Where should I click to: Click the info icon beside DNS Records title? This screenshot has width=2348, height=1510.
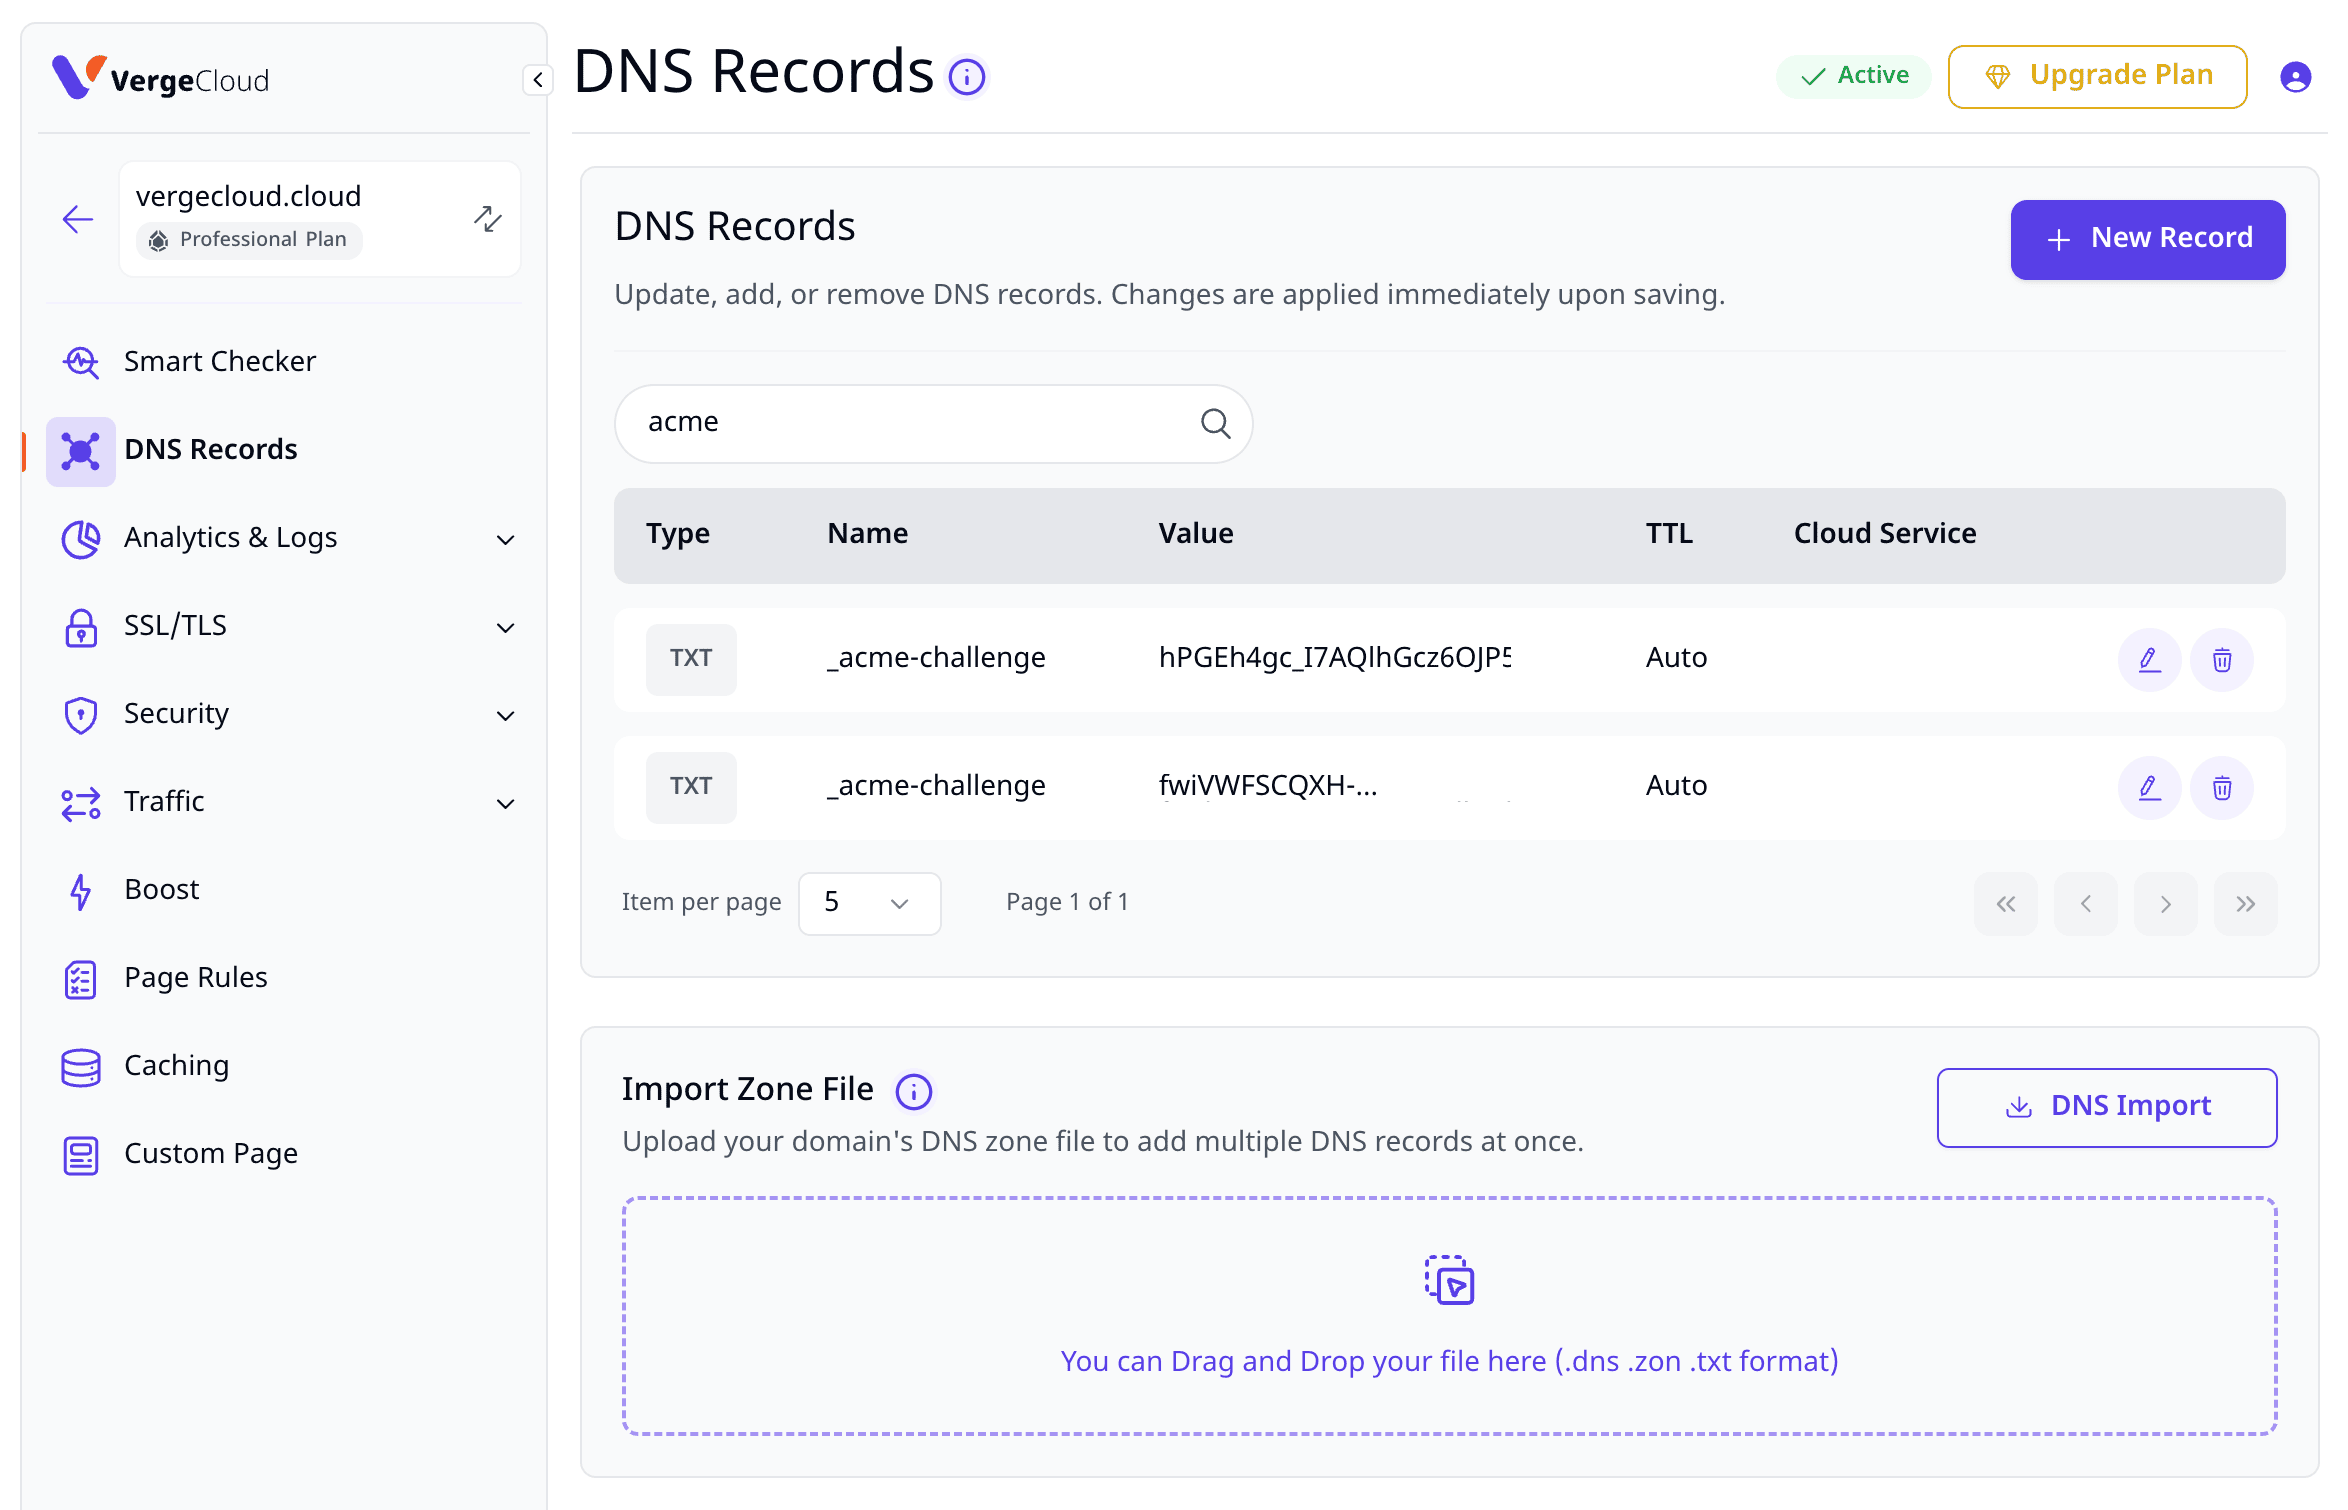click(x=967, y=77)
